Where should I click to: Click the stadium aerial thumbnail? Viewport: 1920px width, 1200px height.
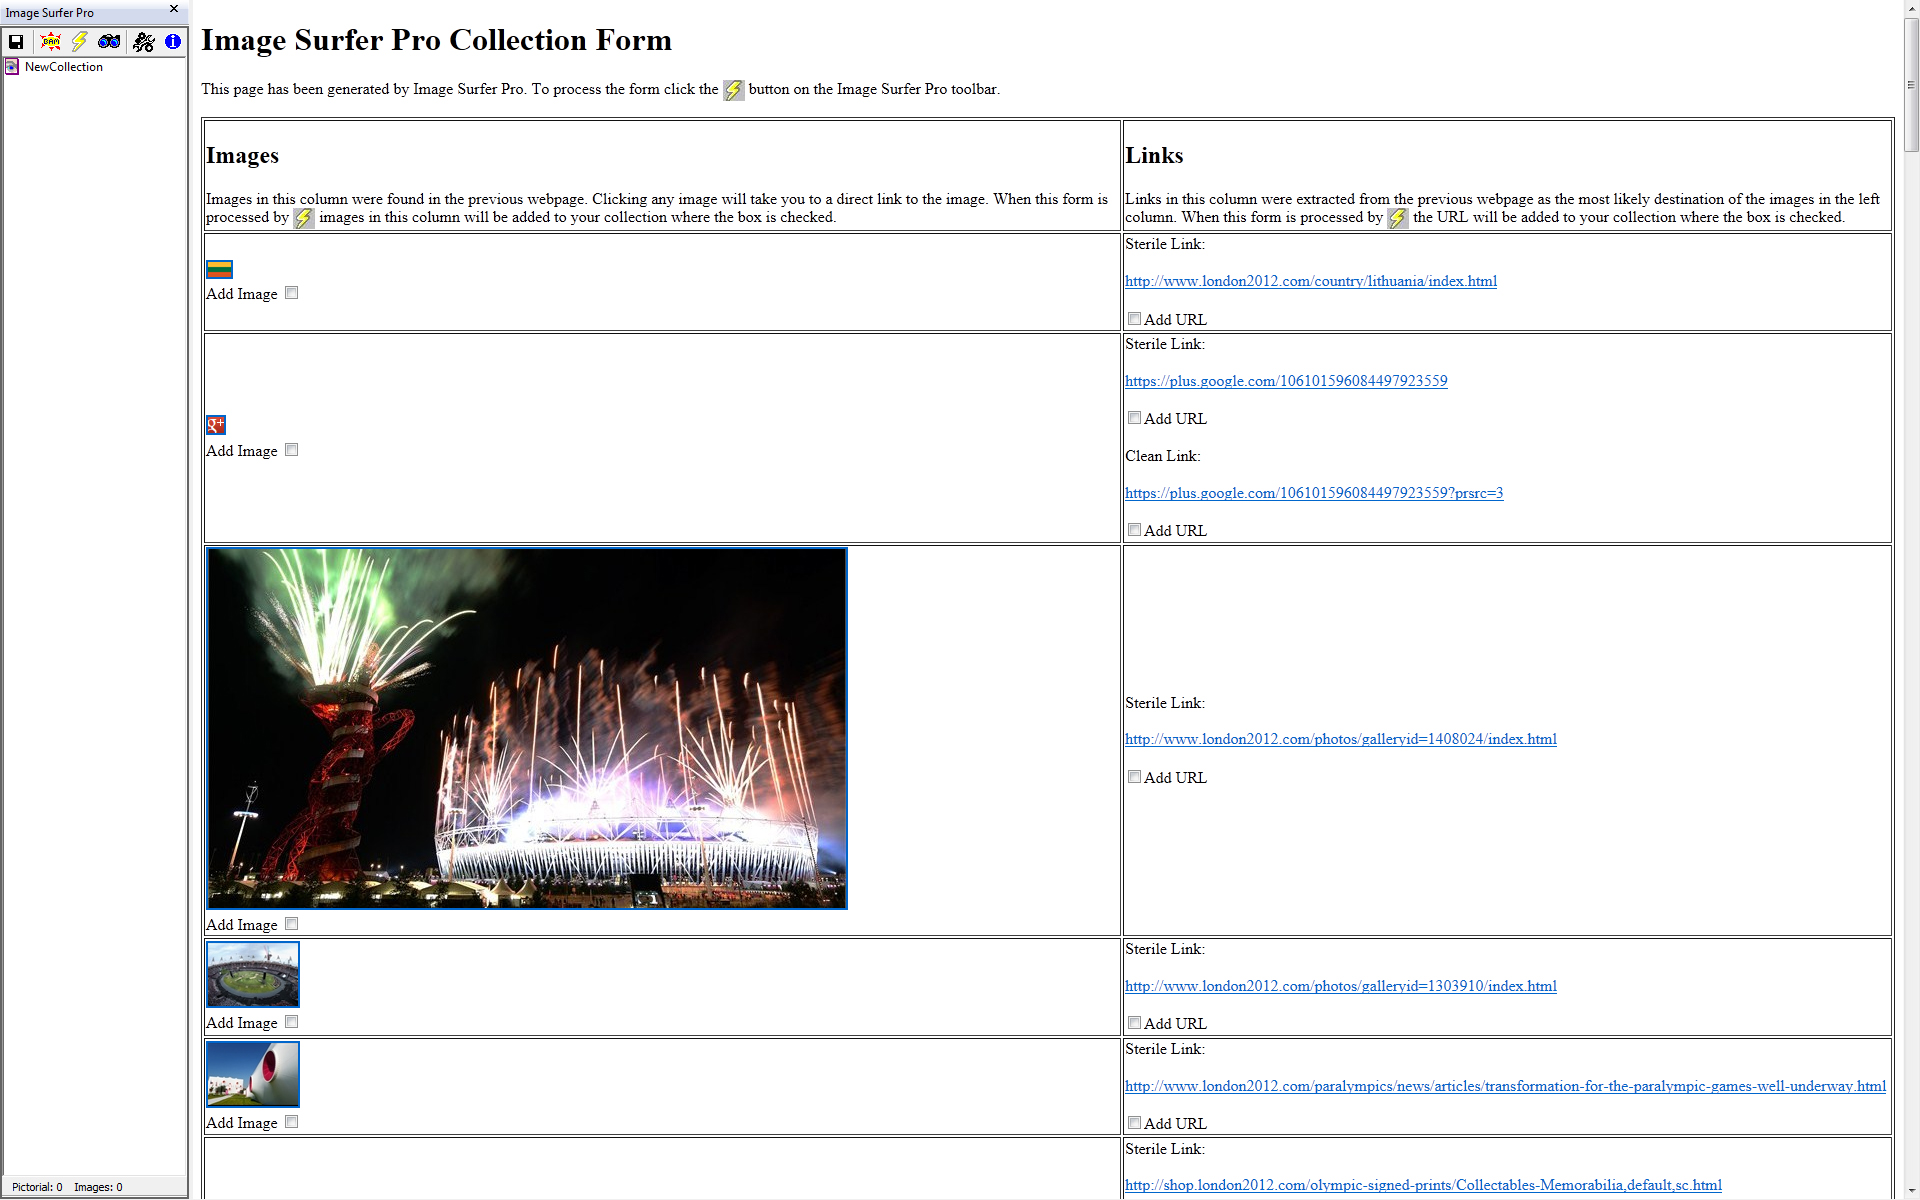point(252,974)
